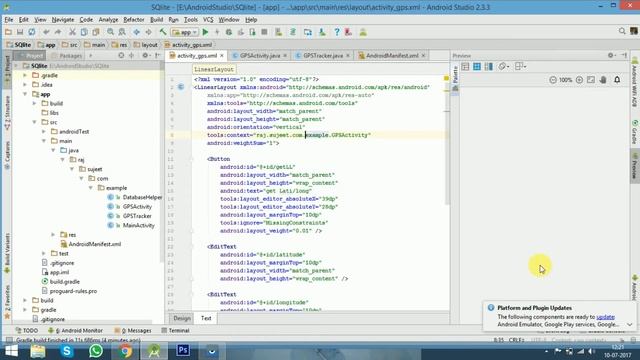Toggle the Palette side tab
This screenshot has width=640, height=360.
click(x=455, y=79)
